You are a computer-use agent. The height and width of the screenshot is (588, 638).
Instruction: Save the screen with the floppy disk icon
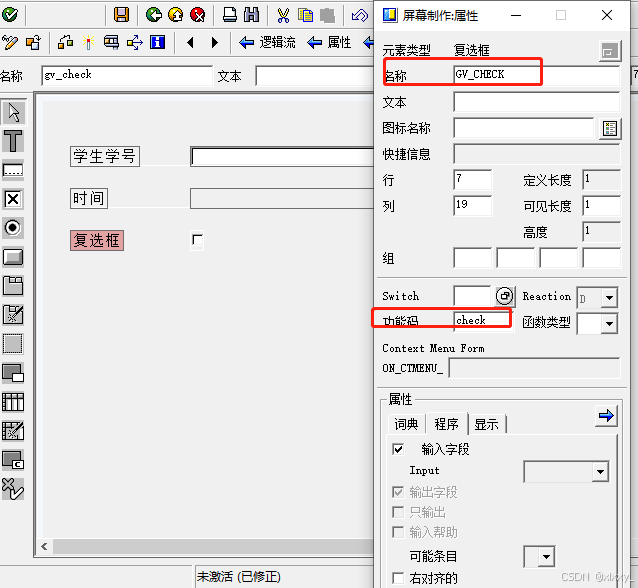tap(121, 15)
